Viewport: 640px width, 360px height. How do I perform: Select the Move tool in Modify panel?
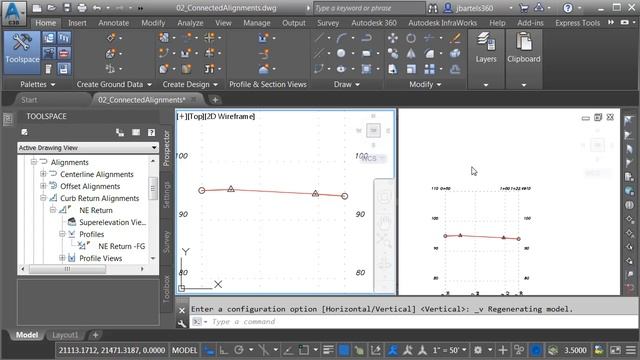point(393,38)
